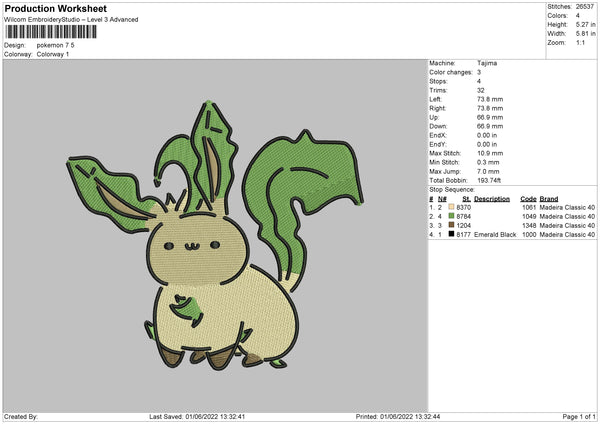600x424 pixels.
Task: Click 'Madeira Classic 40' in the 8370 row
Action: 567,207
